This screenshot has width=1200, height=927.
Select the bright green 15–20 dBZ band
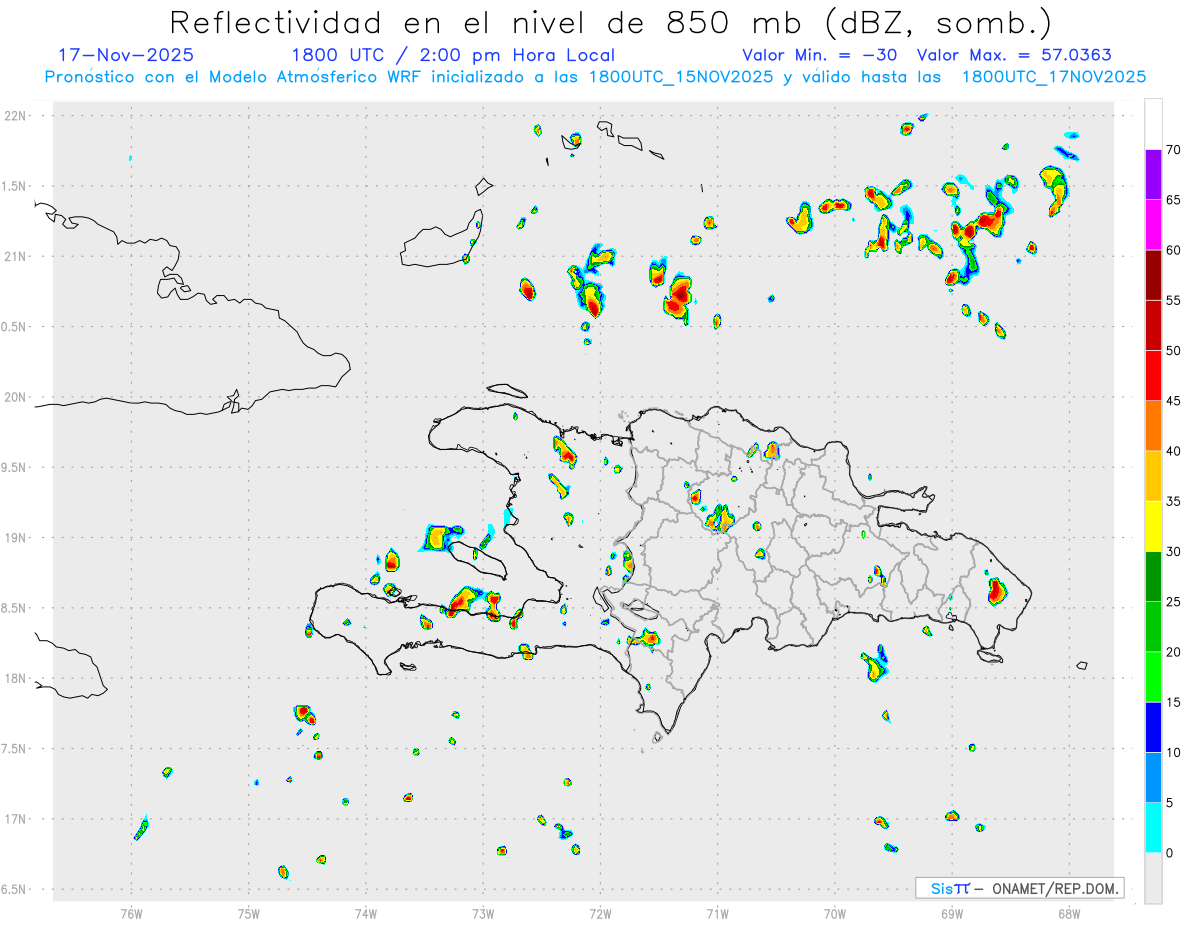coord(1153,677)
